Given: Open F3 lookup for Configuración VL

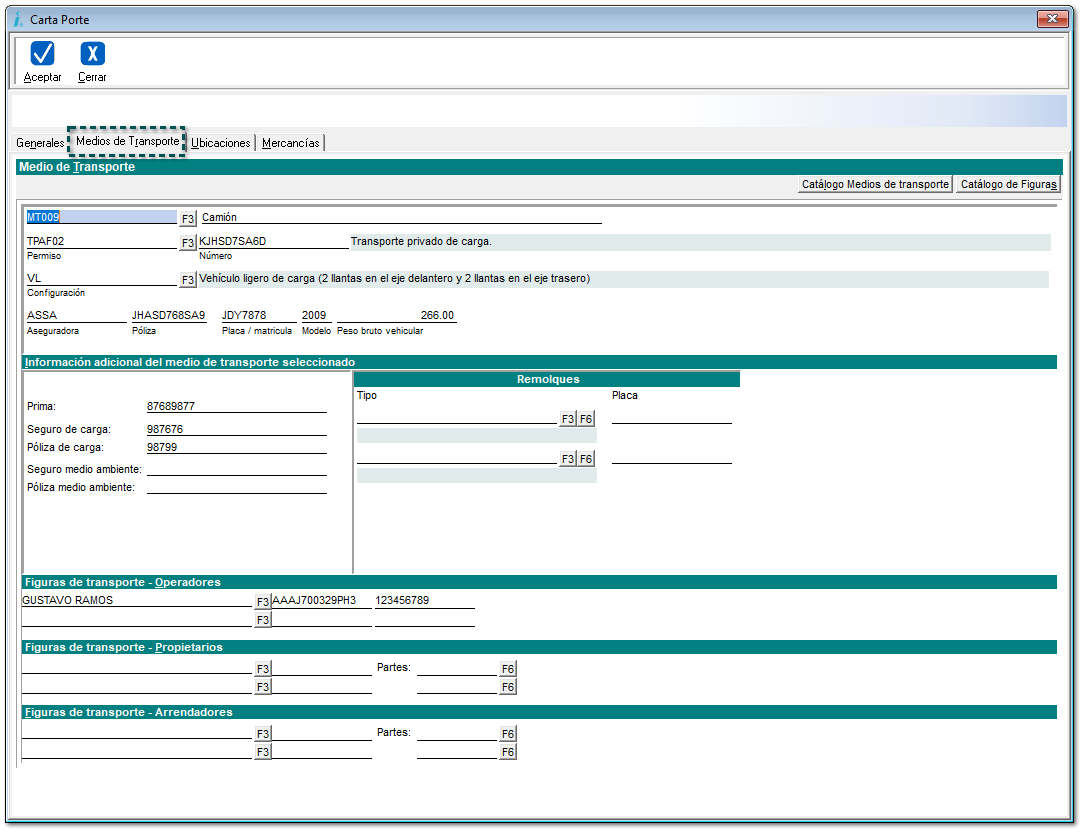Looking at the screenshot, I should [187, 280].
